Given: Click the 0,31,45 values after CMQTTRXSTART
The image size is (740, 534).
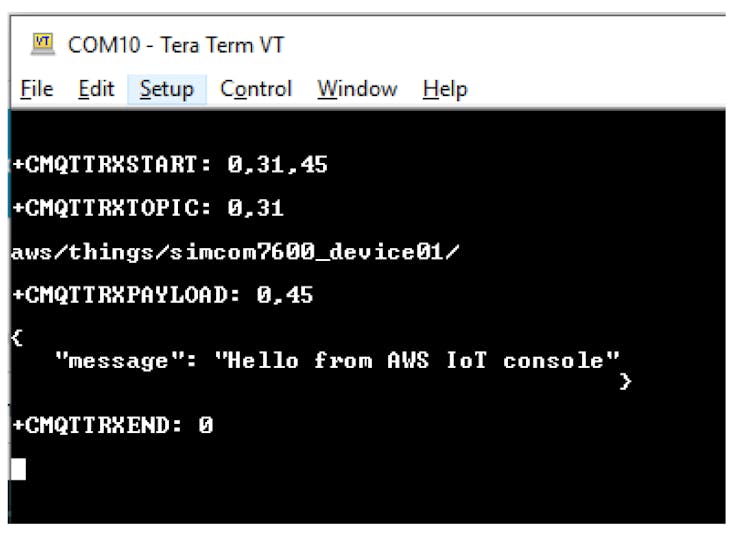Looking at the screenshot, I should 278,165.
